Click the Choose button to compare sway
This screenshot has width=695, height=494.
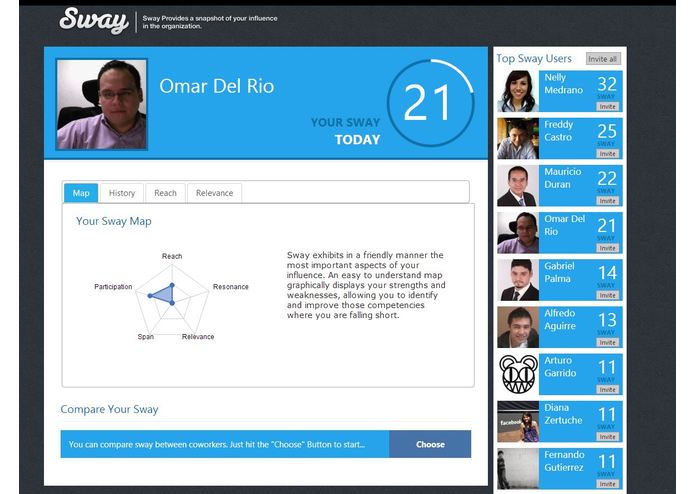(x=430, y=444)
